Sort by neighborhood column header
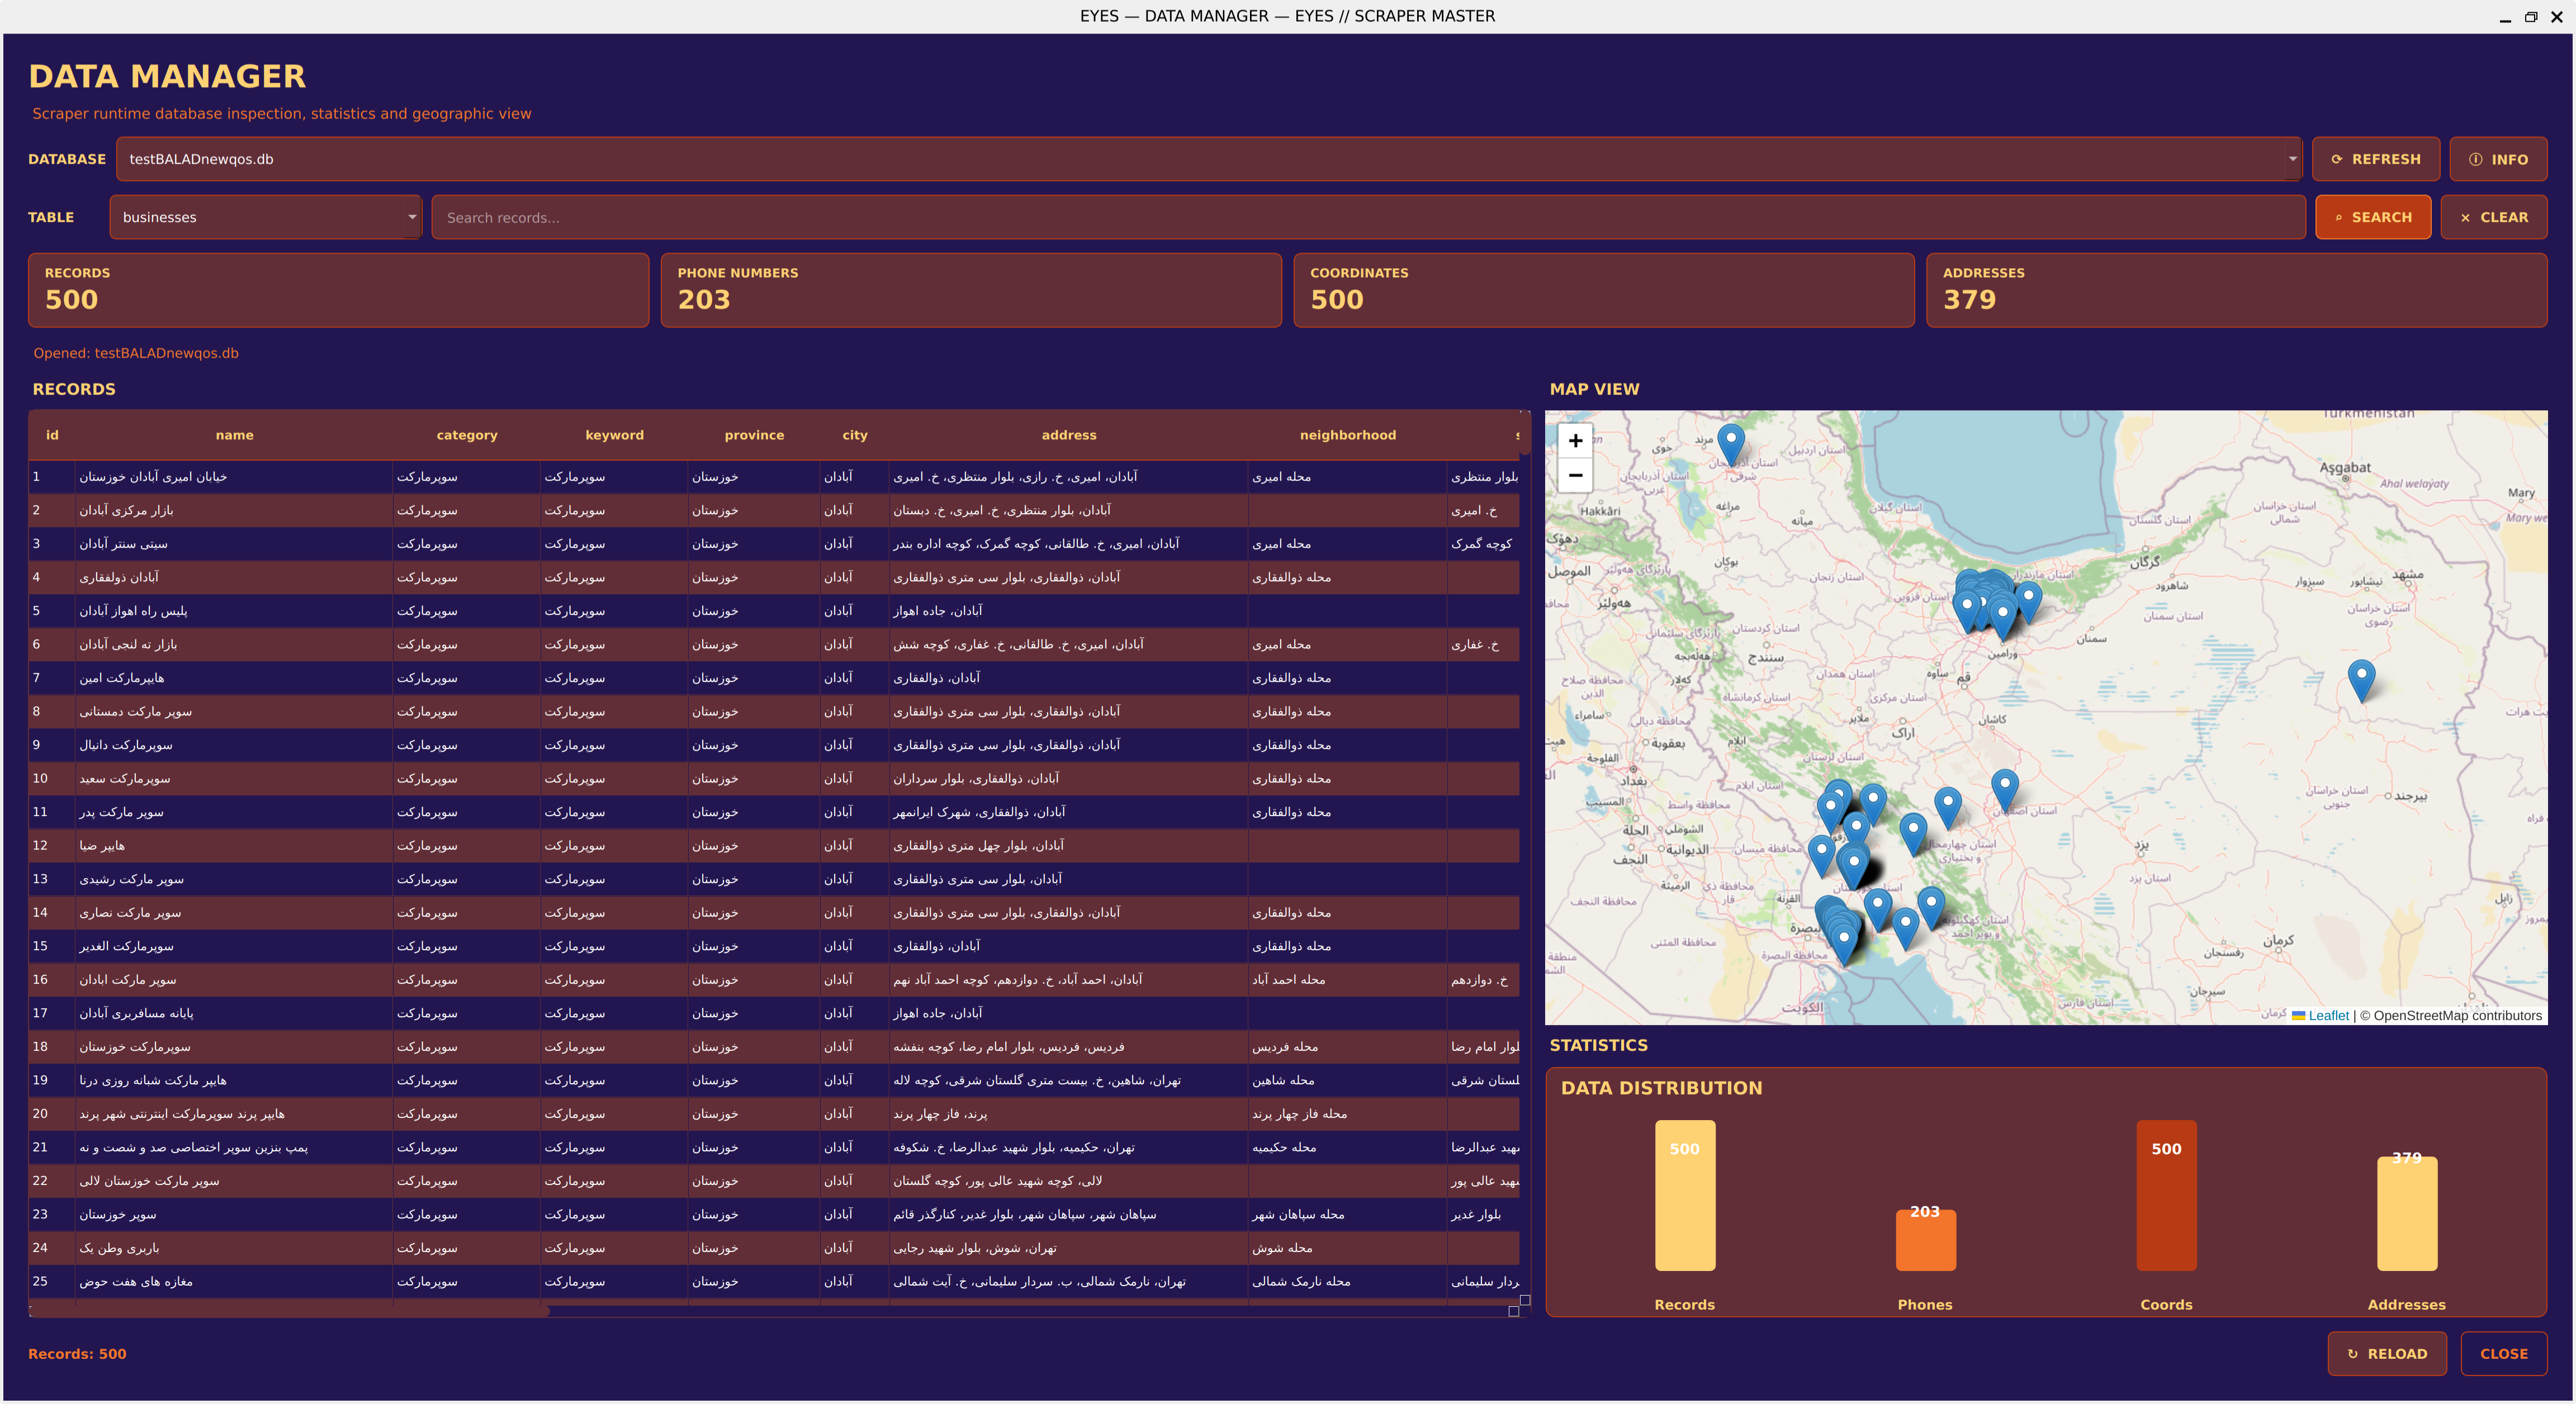Image resolution: width=2576 pixels, height=1404 pixels. [x=1347, y=435]
